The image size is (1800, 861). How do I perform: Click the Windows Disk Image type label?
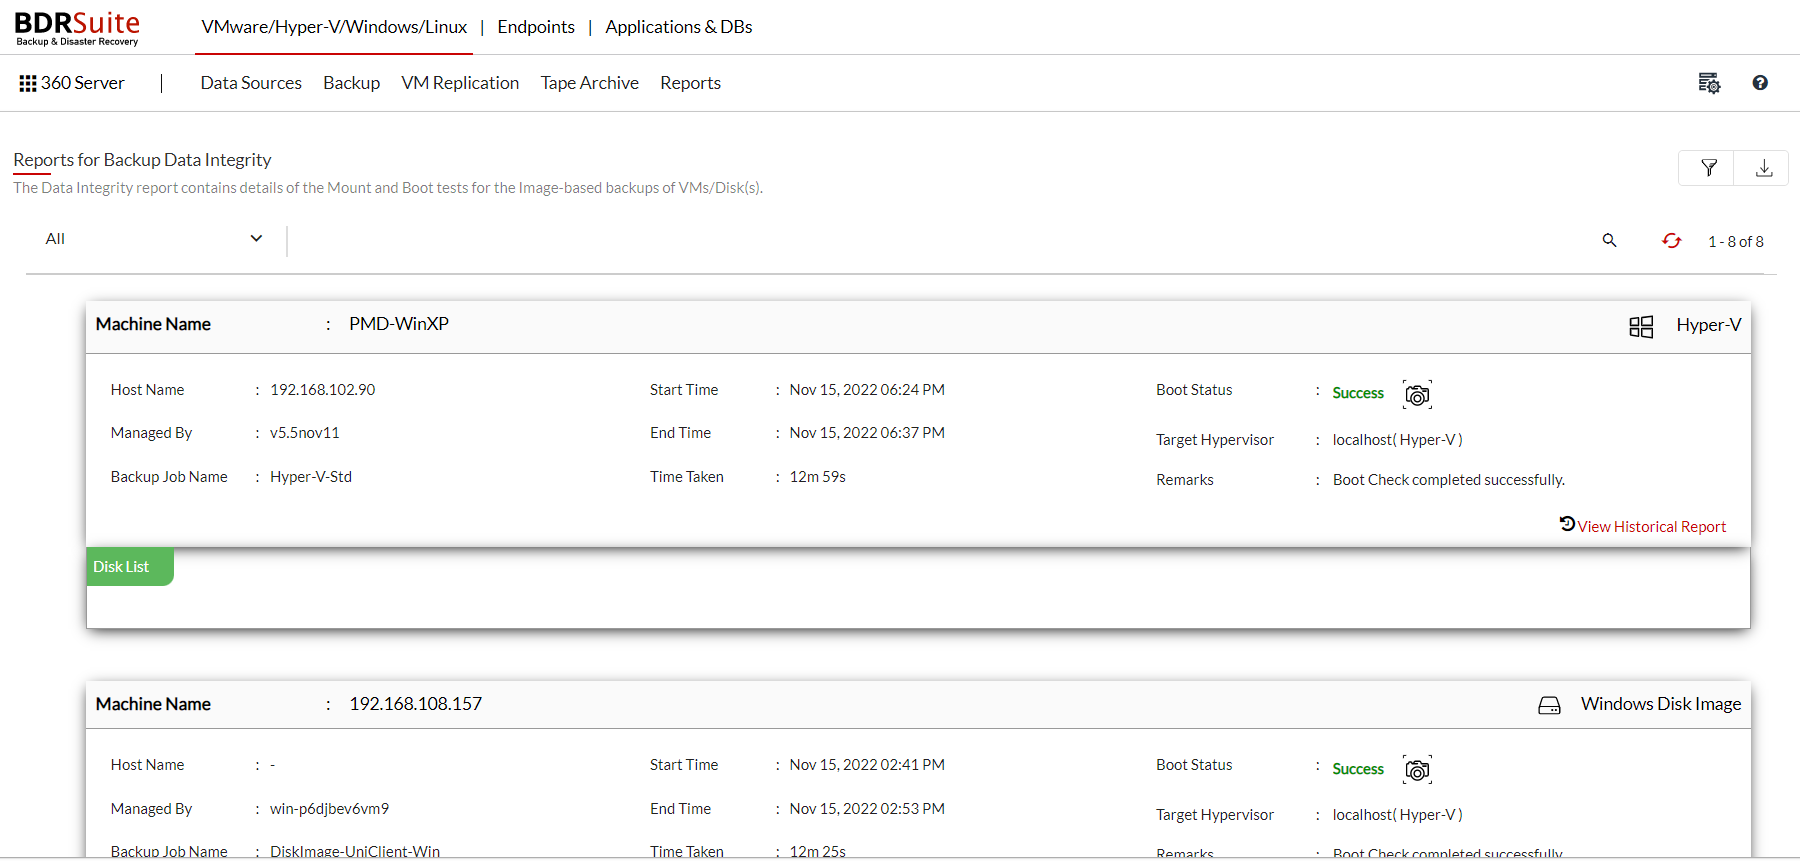coord(1661,704)
